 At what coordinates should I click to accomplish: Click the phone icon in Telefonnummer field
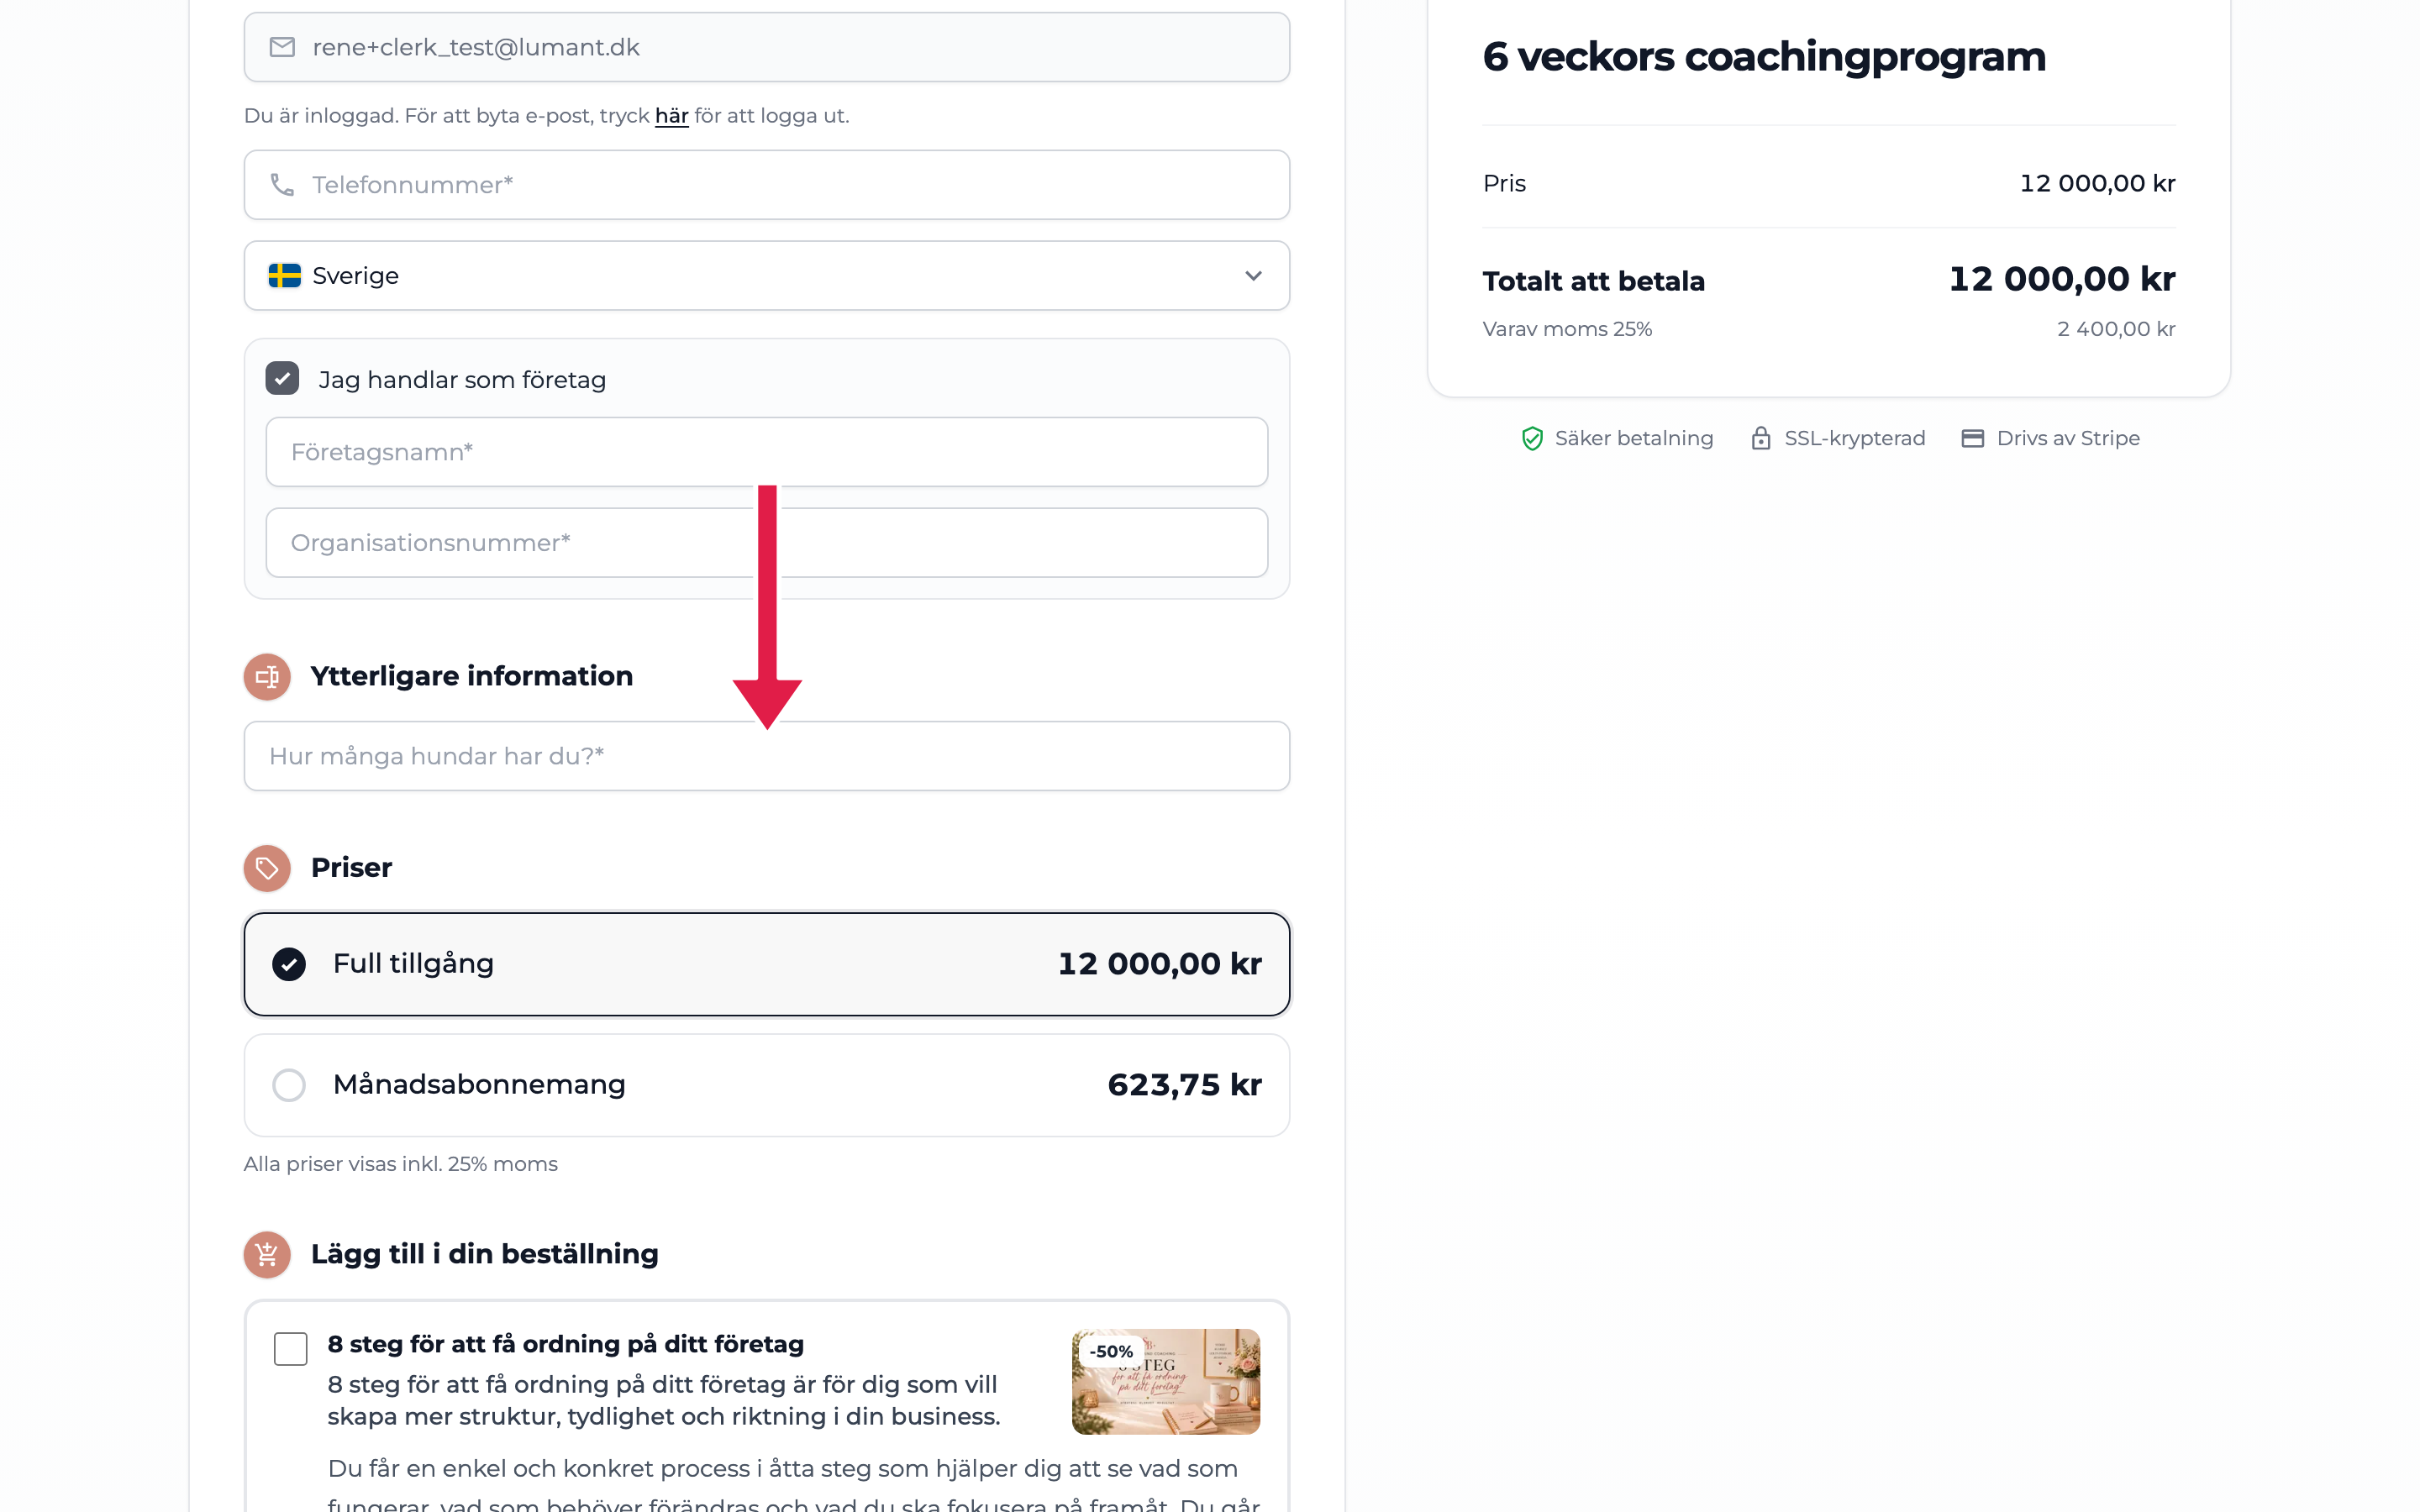[x=282, y=185]
